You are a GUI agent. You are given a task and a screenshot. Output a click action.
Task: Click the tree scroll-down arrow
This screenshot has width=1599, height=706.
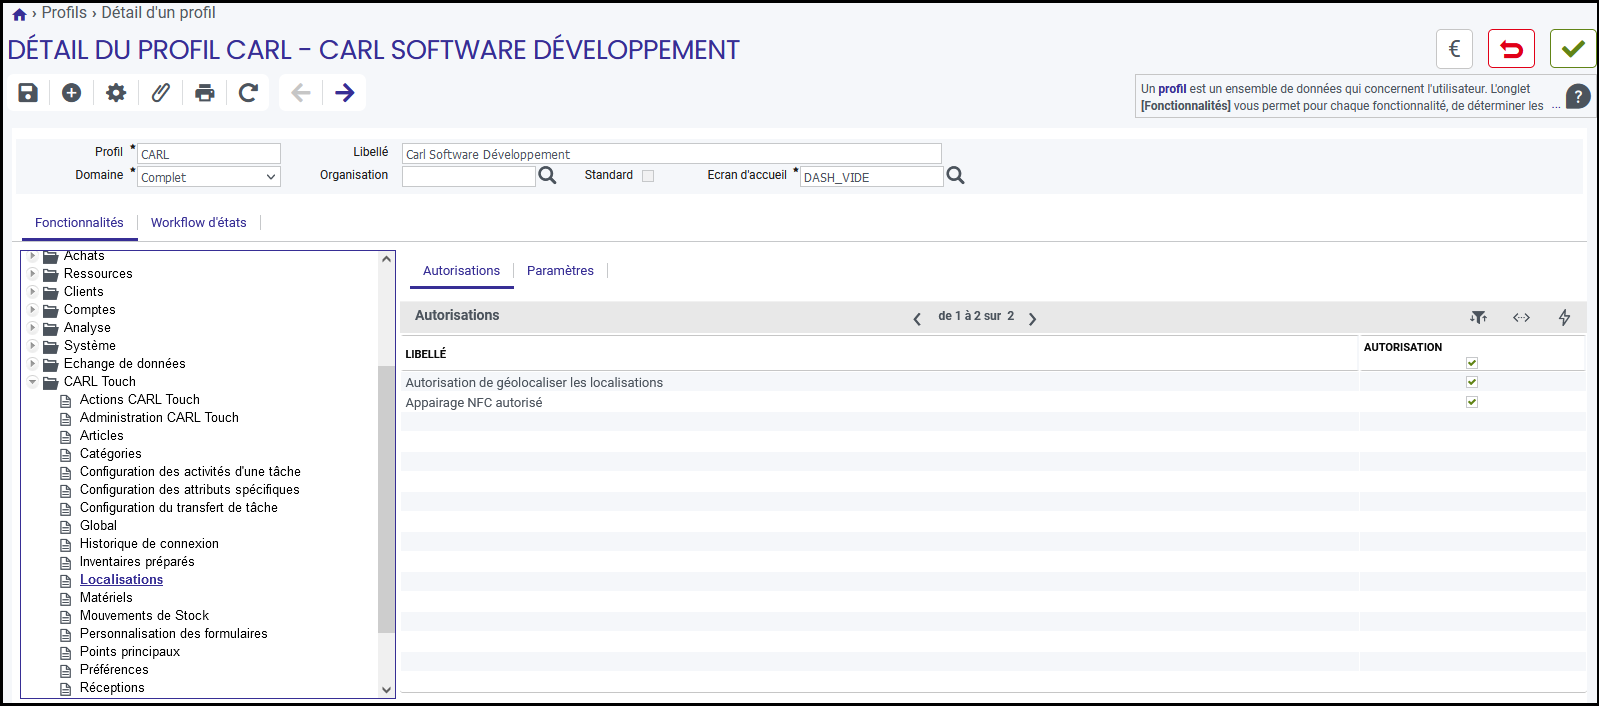(387, 689)
